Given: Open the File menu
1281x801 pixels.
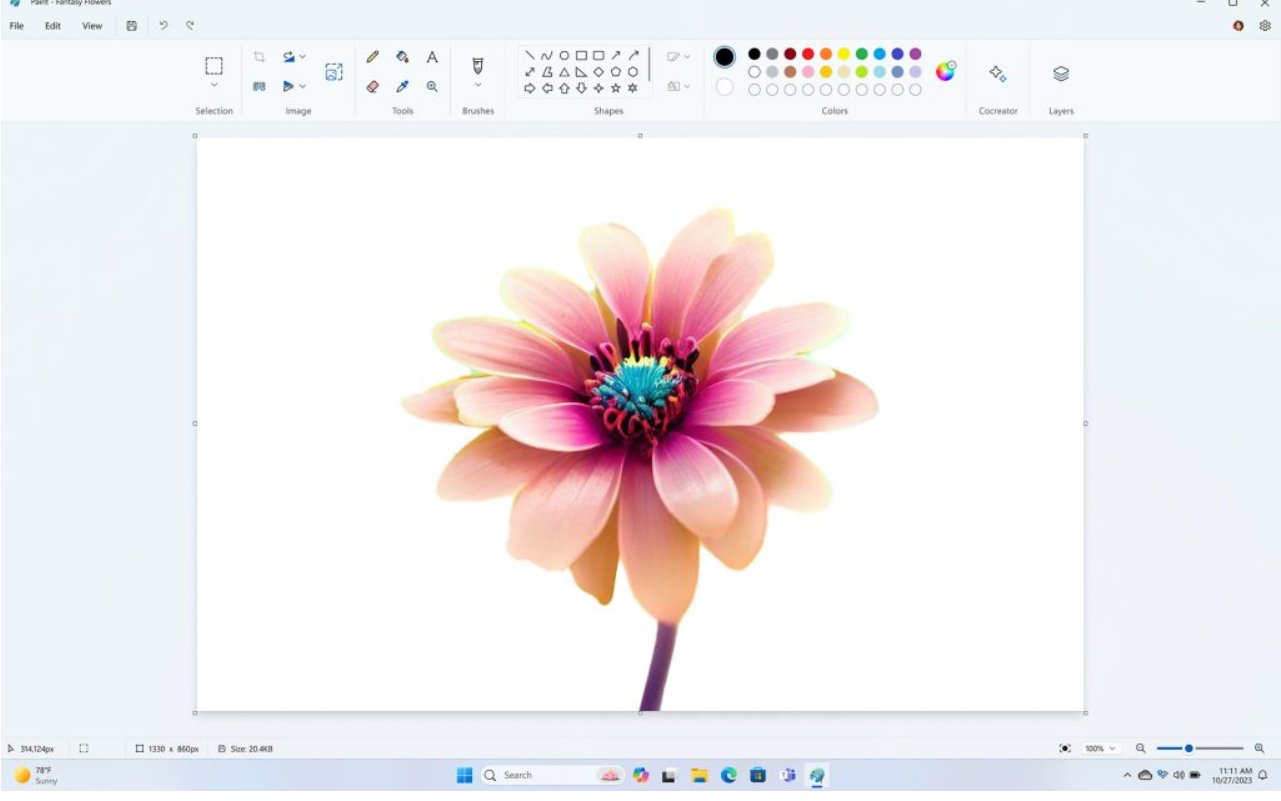Looking at the screenshot, I should [x=17, y=26].
